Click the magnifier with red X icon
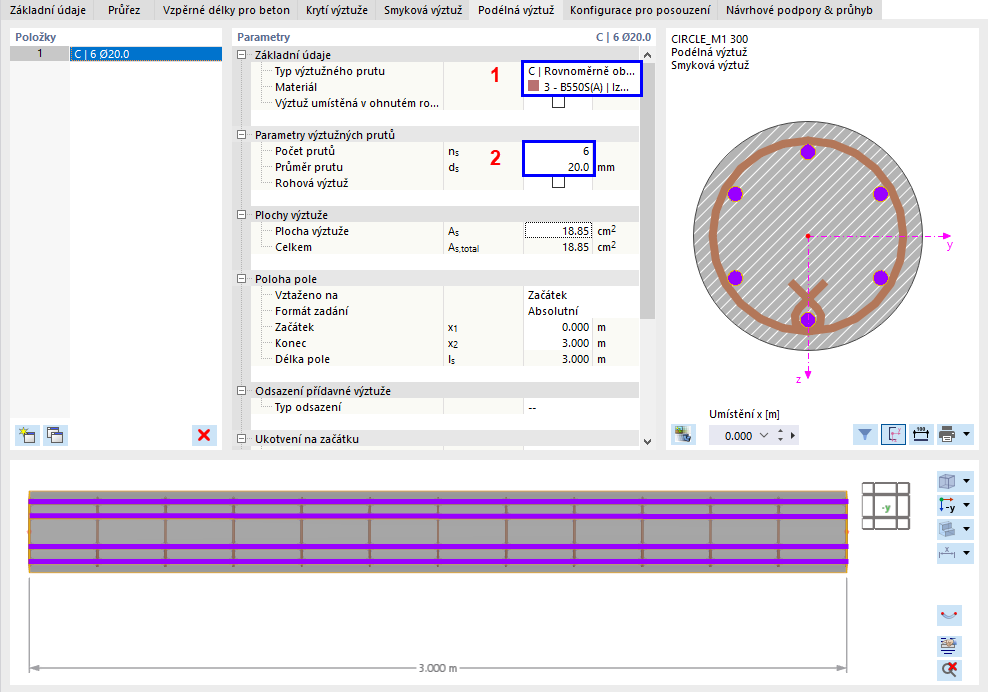The height and width of the screenshot is (692, 988). [x=949, y=669]
